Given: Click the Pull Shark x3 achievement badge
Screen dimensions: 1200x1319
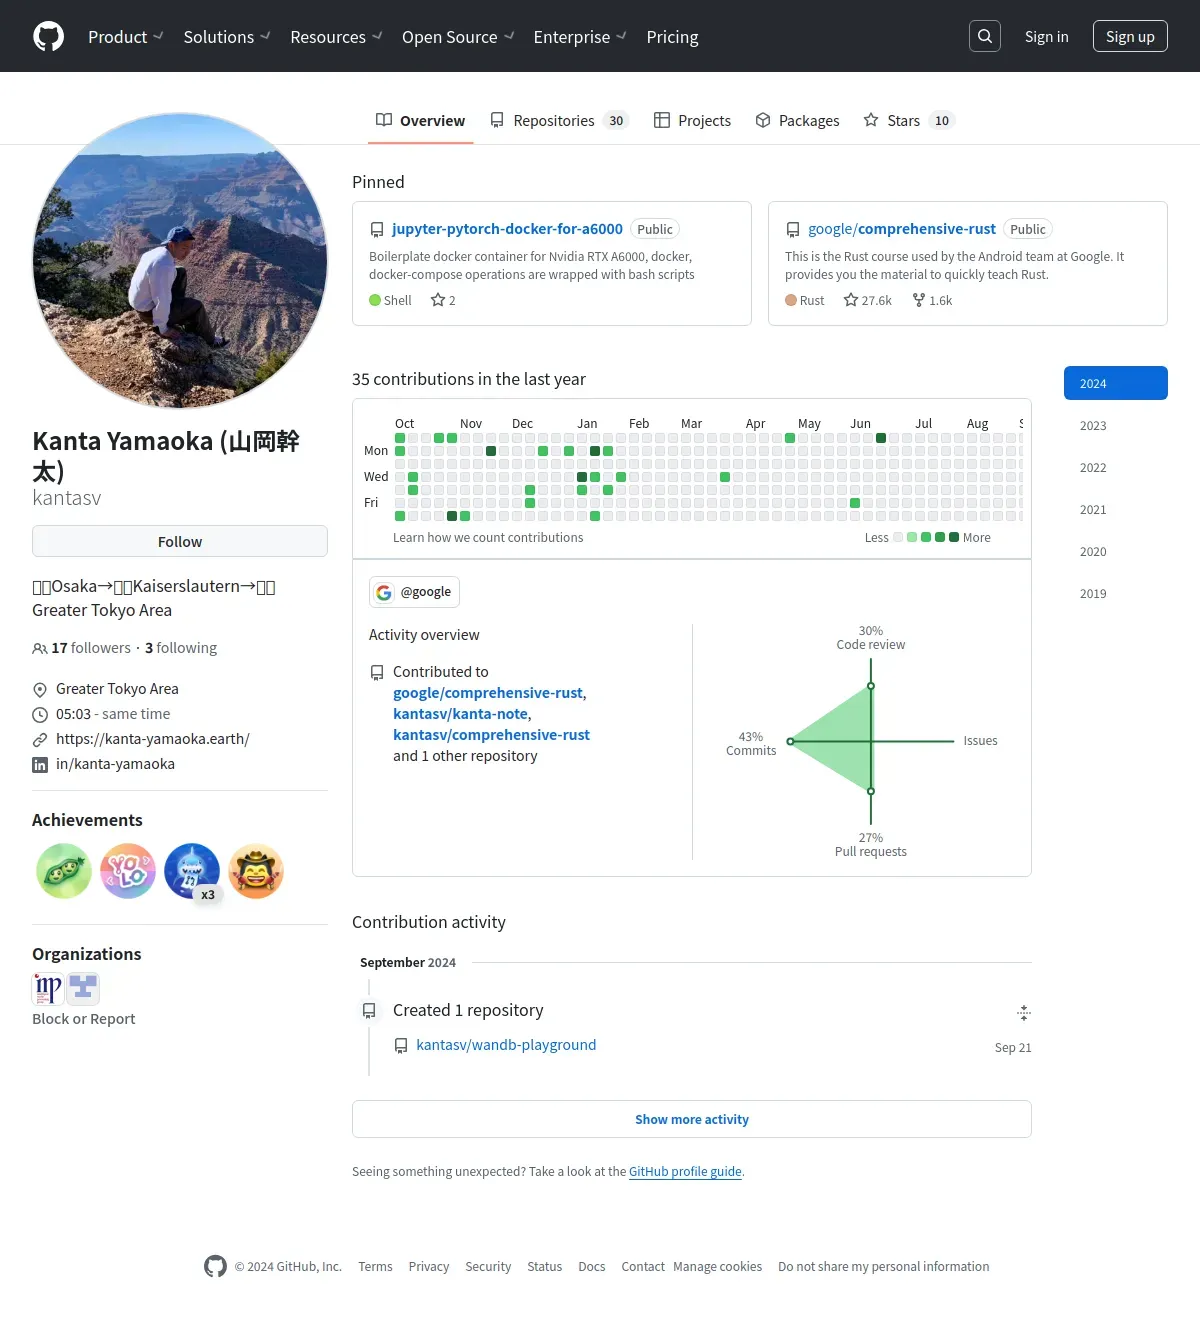Looking at the screenshot, I should pyautogui.click(x=192, y=871).
